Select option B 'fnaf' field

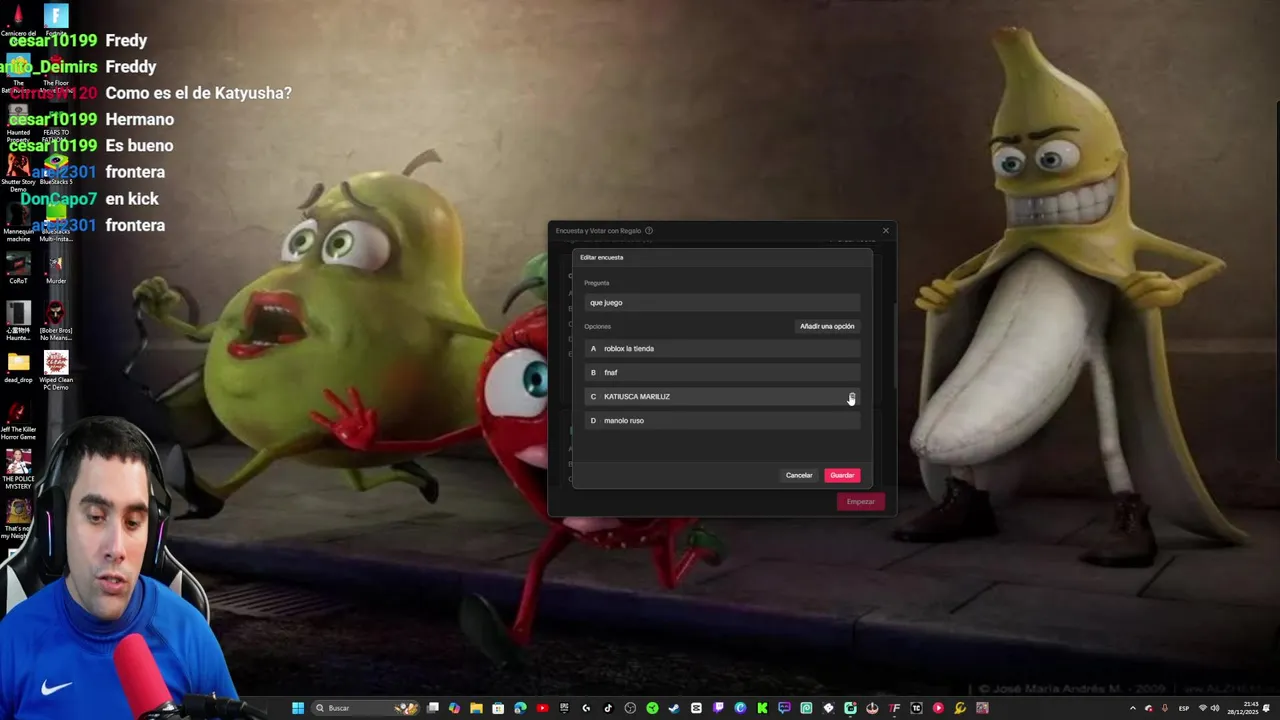pos(722,372)
